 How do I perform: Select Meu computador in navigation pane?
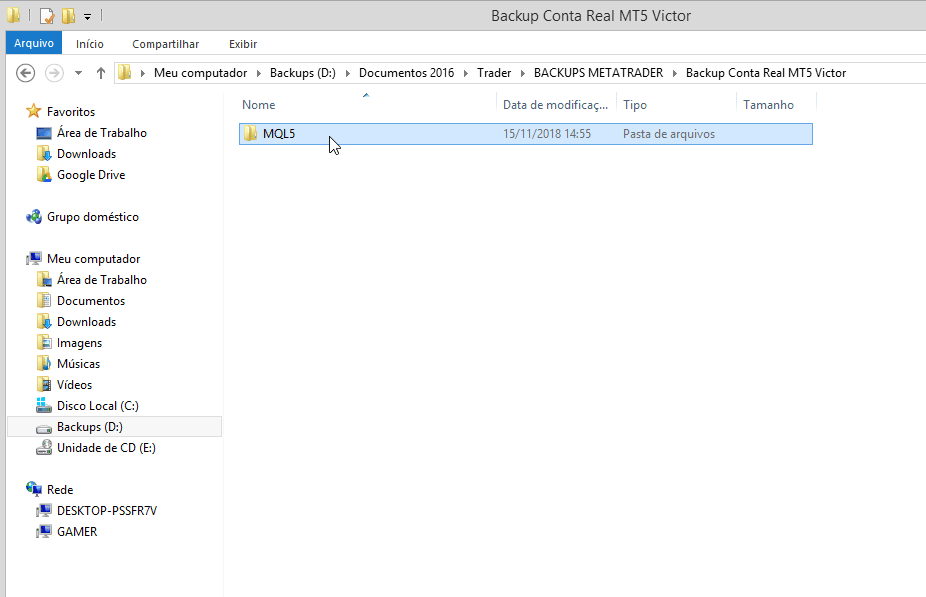tap(93, 259)
